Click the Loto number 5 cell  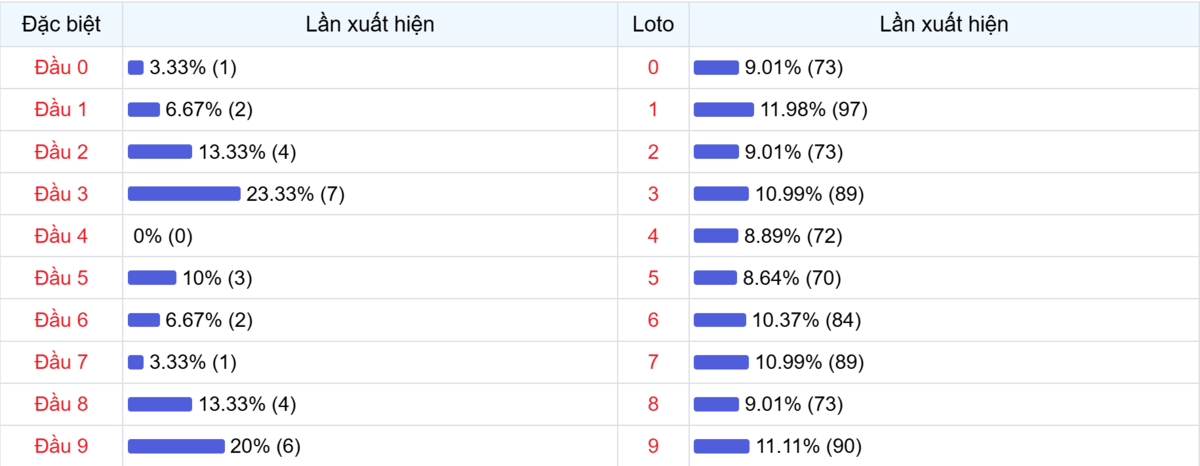coord(653,278)
